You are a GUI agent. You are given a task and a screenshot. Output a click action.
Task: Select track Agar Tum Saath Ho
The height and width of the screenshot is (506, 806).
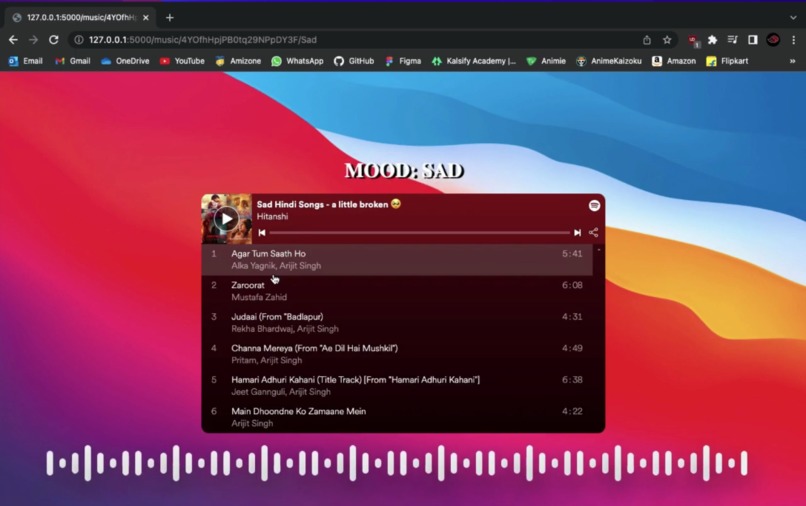[397, 260]
